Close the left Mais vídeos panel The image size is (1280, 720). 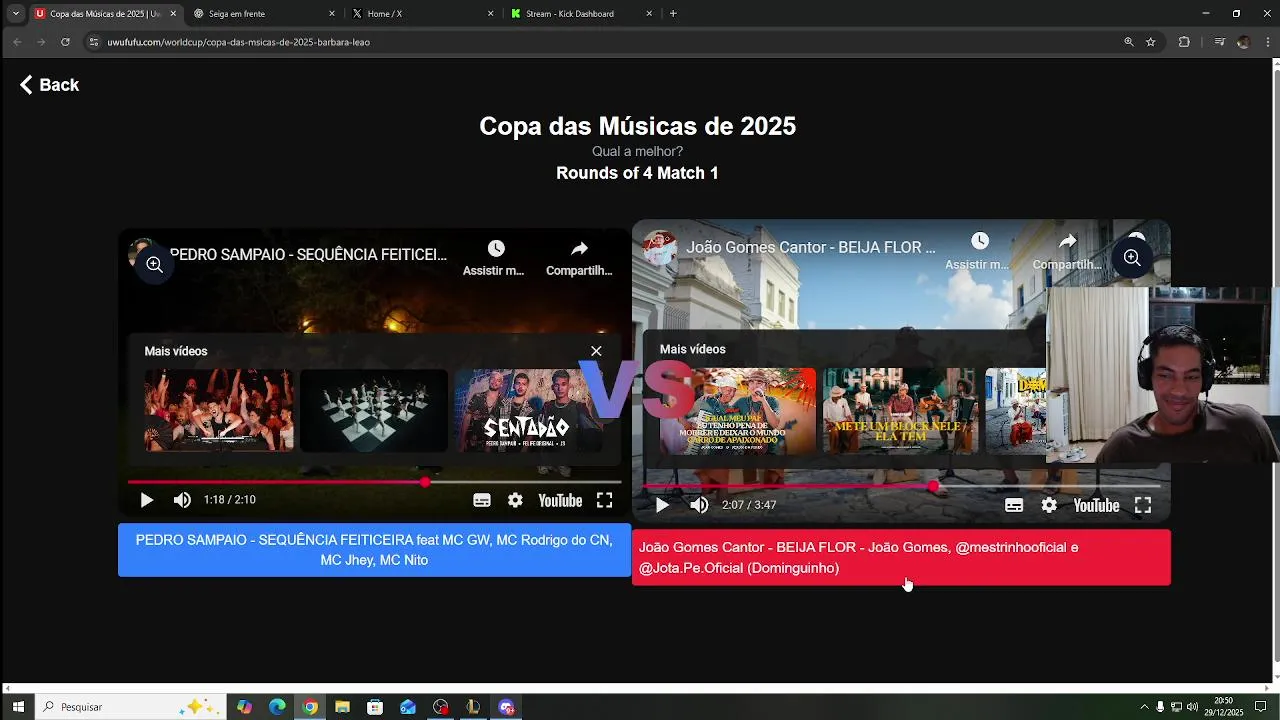click(x=596, y=351)
